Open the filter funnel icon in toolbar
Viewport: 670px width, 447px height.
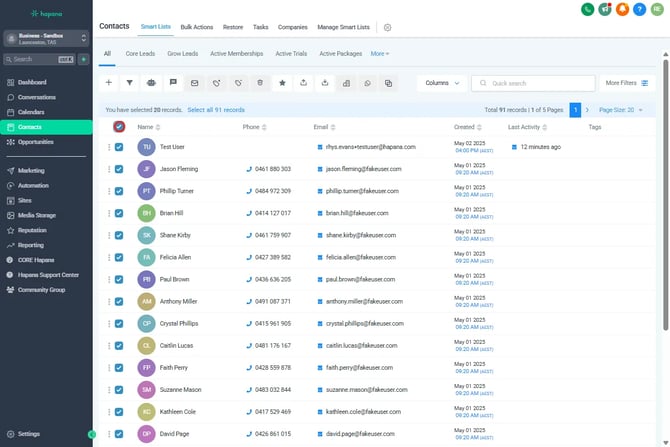point(130,83)
